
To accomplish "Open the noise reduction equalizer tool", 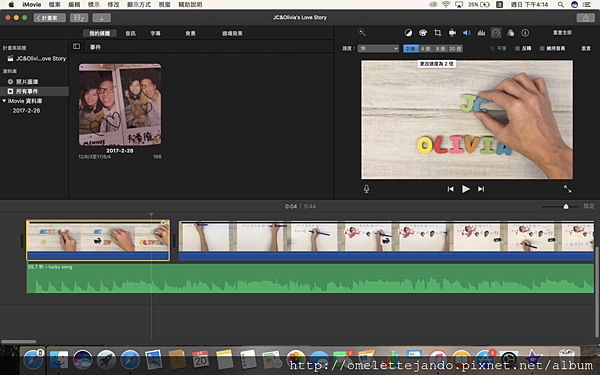I will (481, 33).
